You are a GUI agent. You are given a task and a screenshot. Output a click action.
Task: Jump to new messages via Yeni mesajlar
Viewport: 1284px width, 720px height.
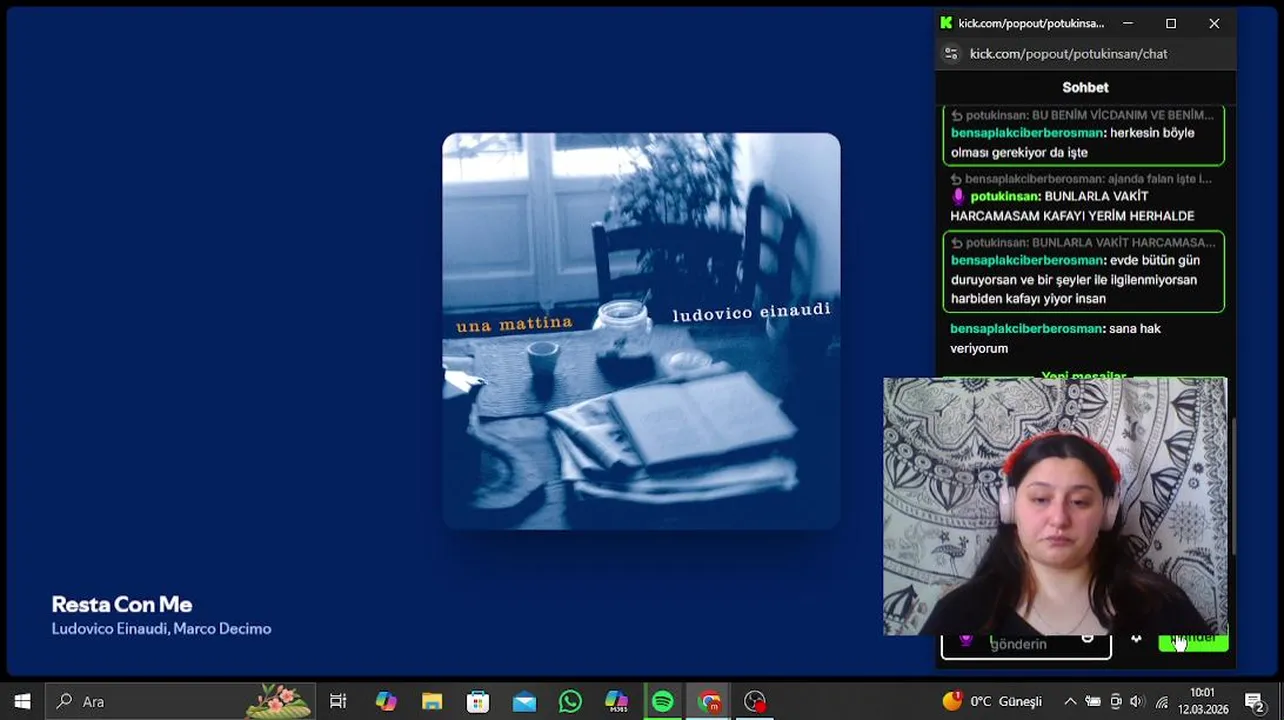click(x=1084, y=377)
